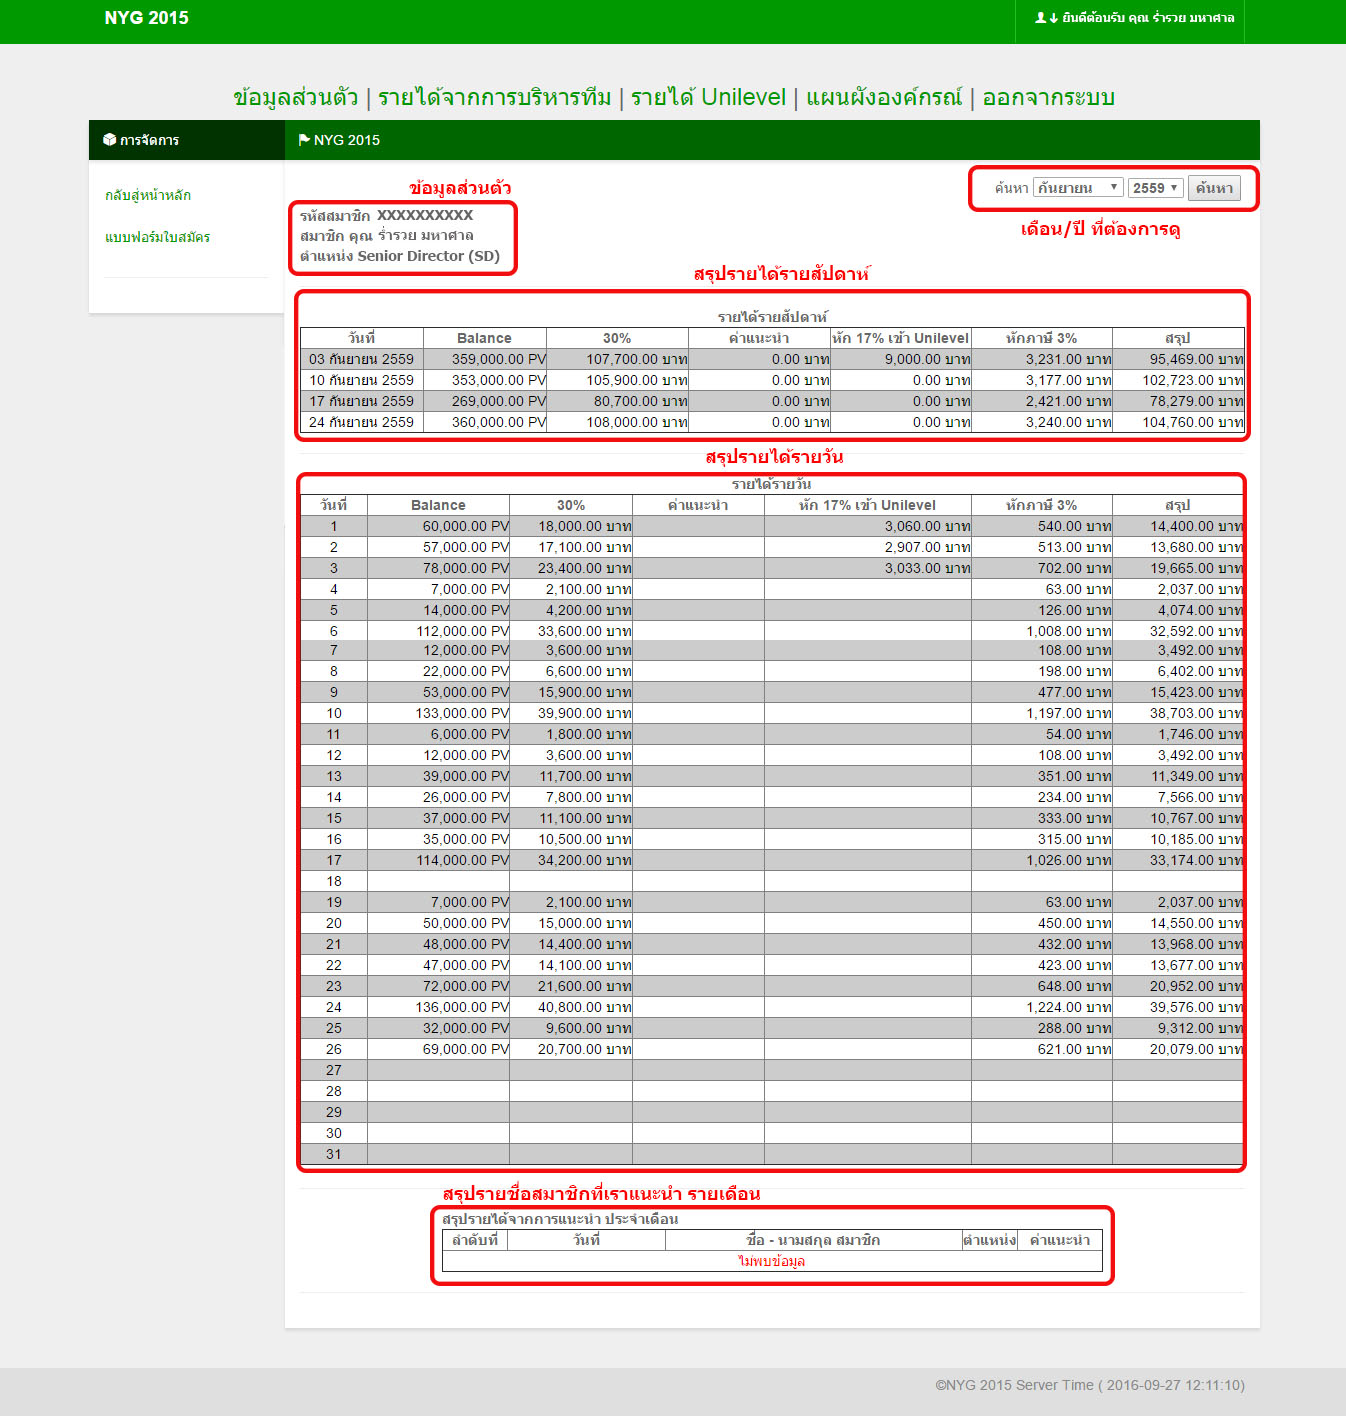Click the NYG 2015 brand title in the header

pos(146,18)
